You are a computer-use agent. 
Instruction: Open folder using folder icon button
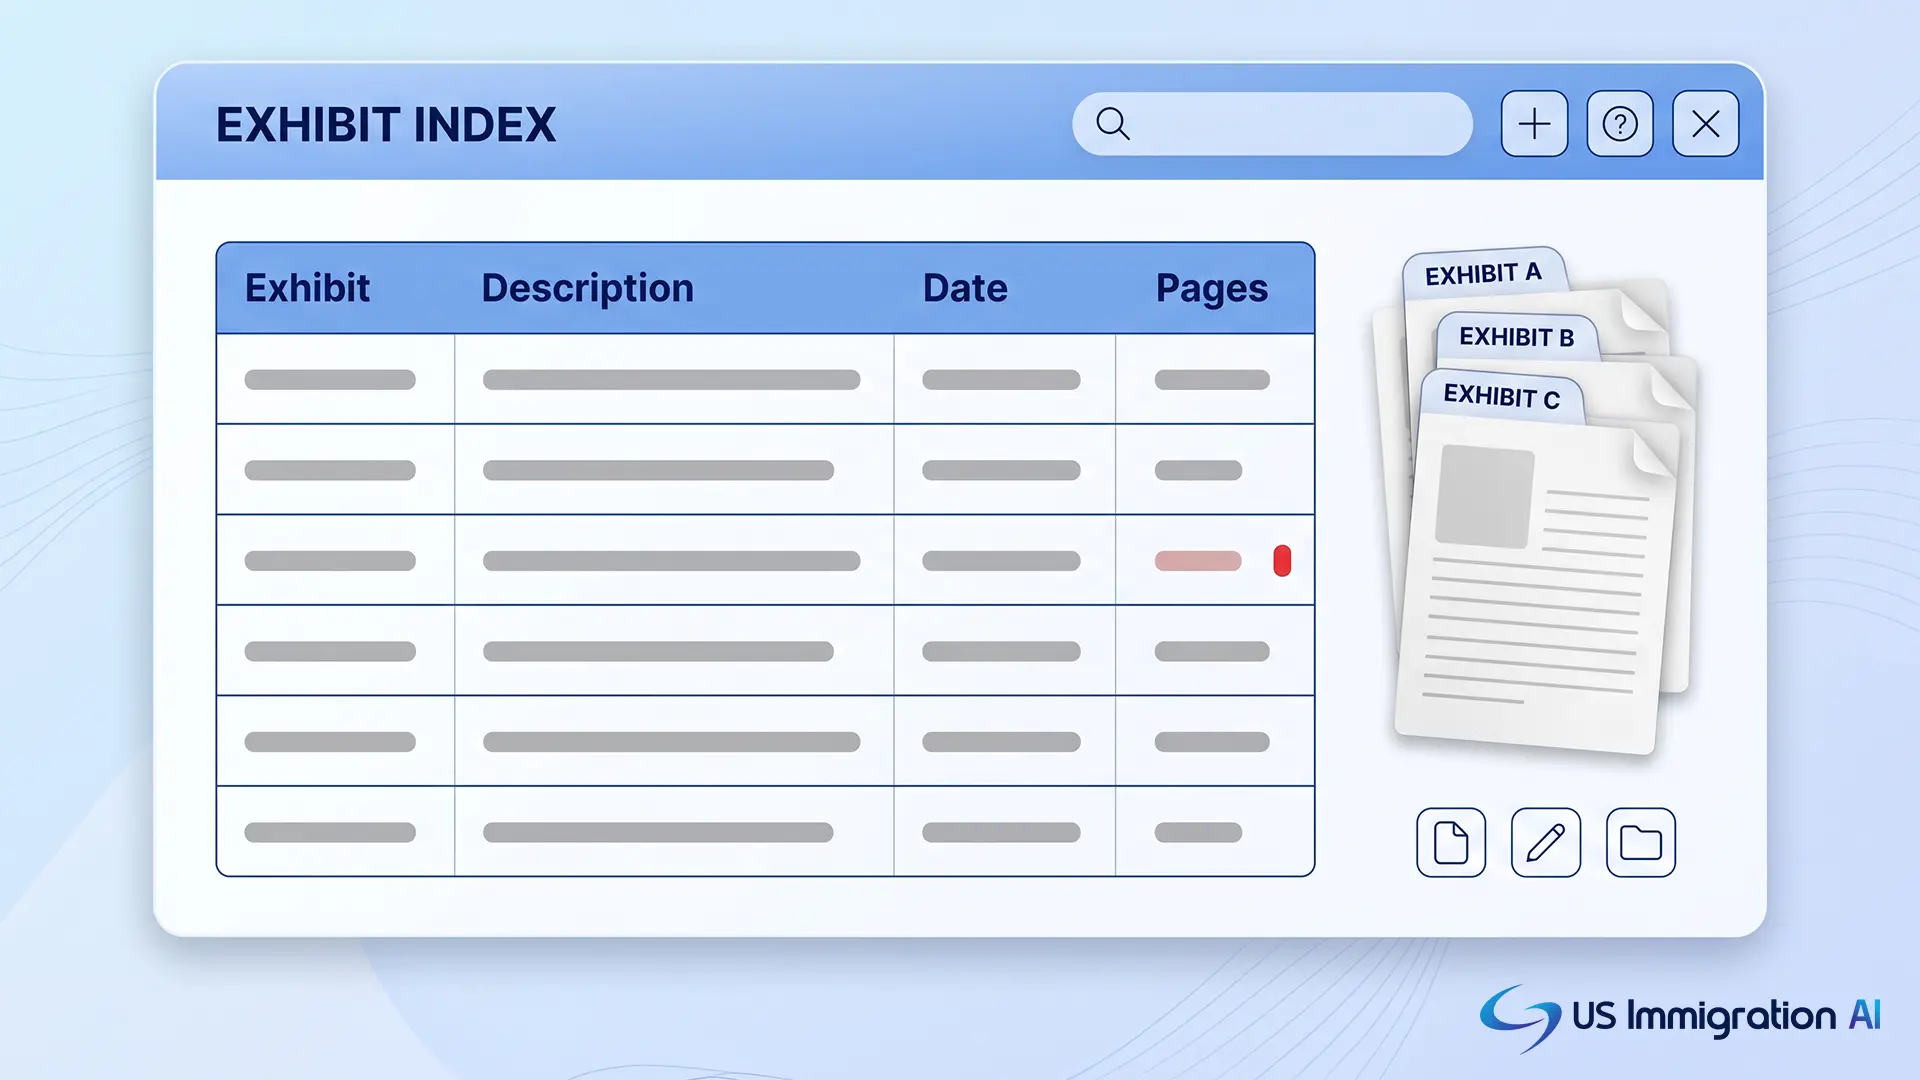1641,842
